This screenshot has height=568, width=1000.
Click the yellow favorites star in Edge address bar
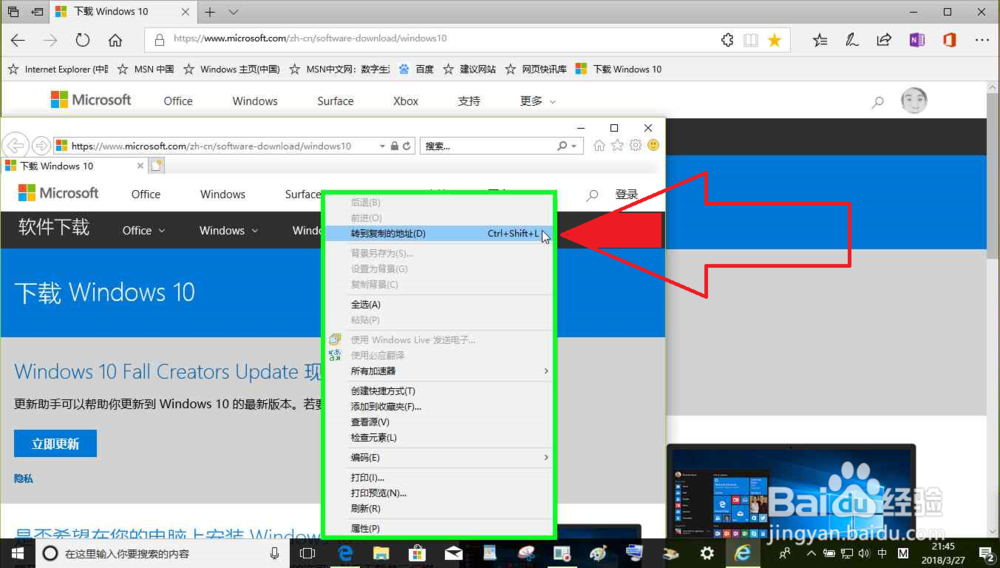(x=774, y=40)
